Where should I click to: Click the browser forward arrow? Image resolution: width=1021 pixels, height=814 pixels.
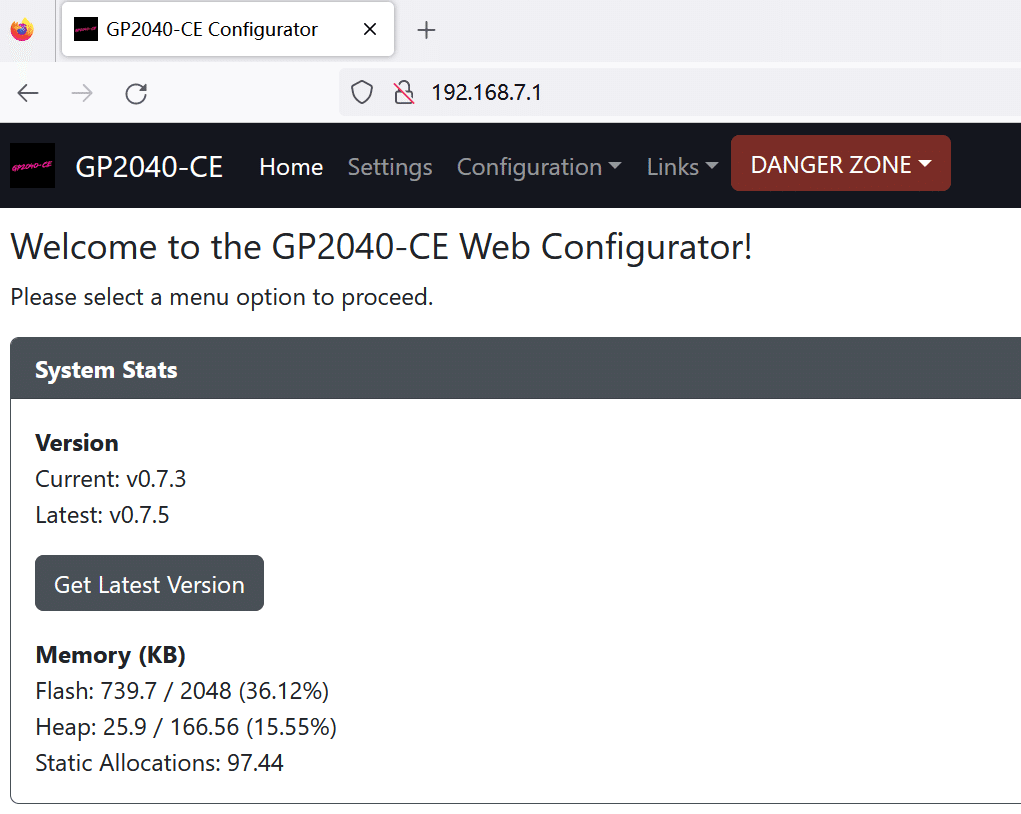82,93
